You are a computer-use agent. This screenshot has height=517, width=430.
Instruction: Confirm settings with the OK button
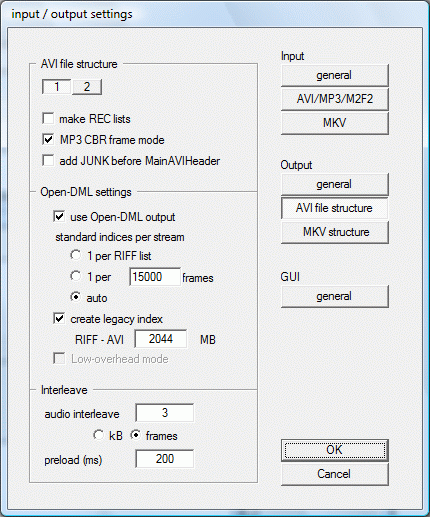tap(335, 450)
